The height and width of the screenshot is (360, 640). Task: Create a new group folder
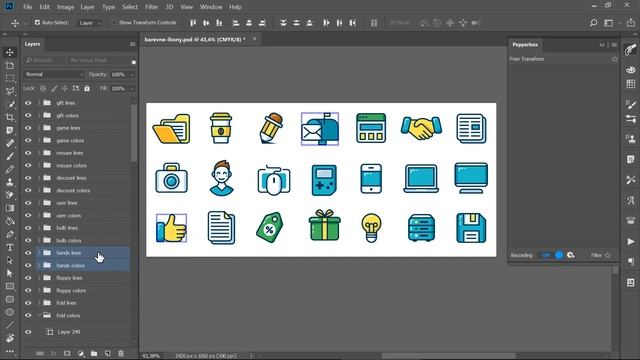[x=94, y=353]
